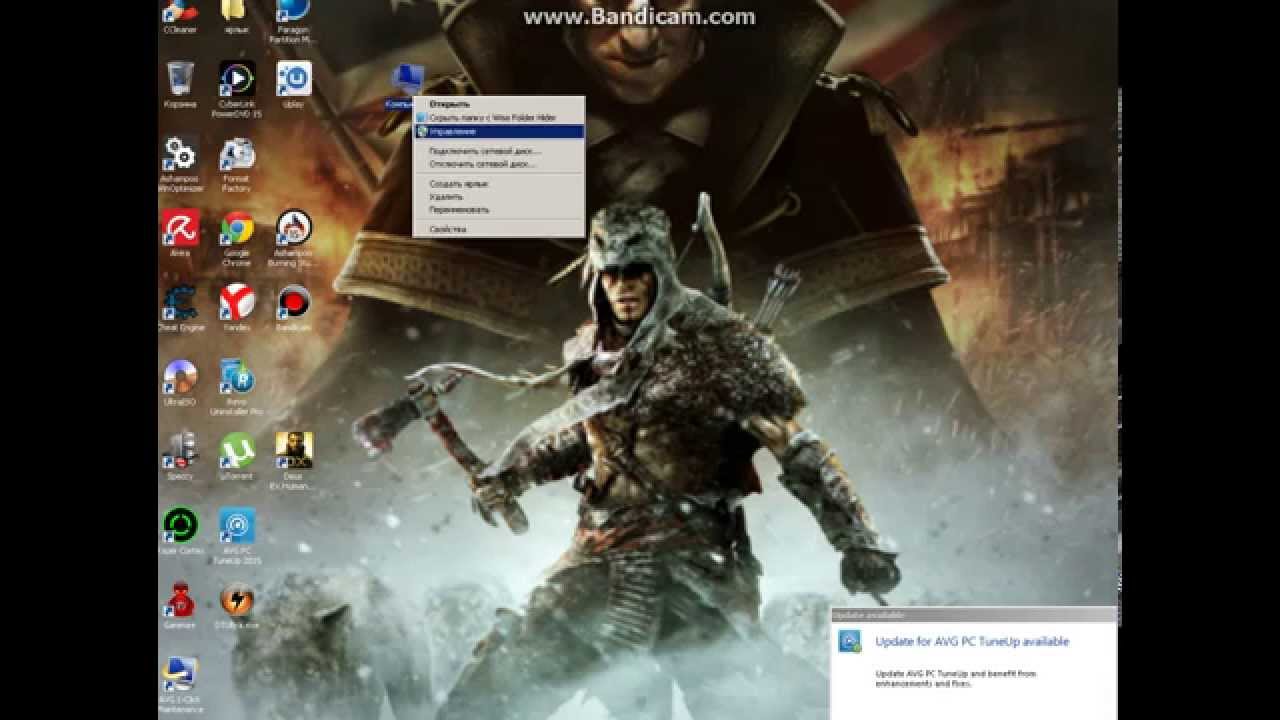Viewport: 1280px width, 720px height.
Task: Launch the Uplay desktop shortcut
Action: (x=293, y=84)
